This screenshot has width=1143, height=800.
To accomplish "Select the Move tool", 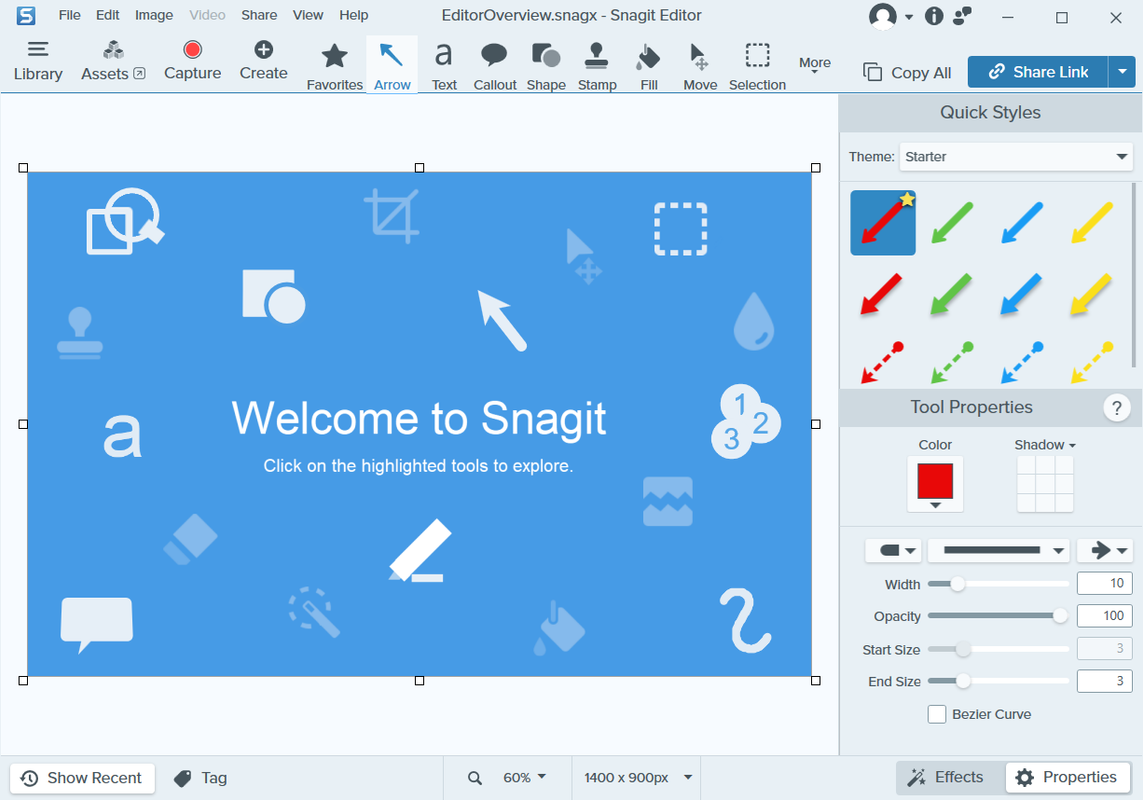I will (x=700, y=66).
